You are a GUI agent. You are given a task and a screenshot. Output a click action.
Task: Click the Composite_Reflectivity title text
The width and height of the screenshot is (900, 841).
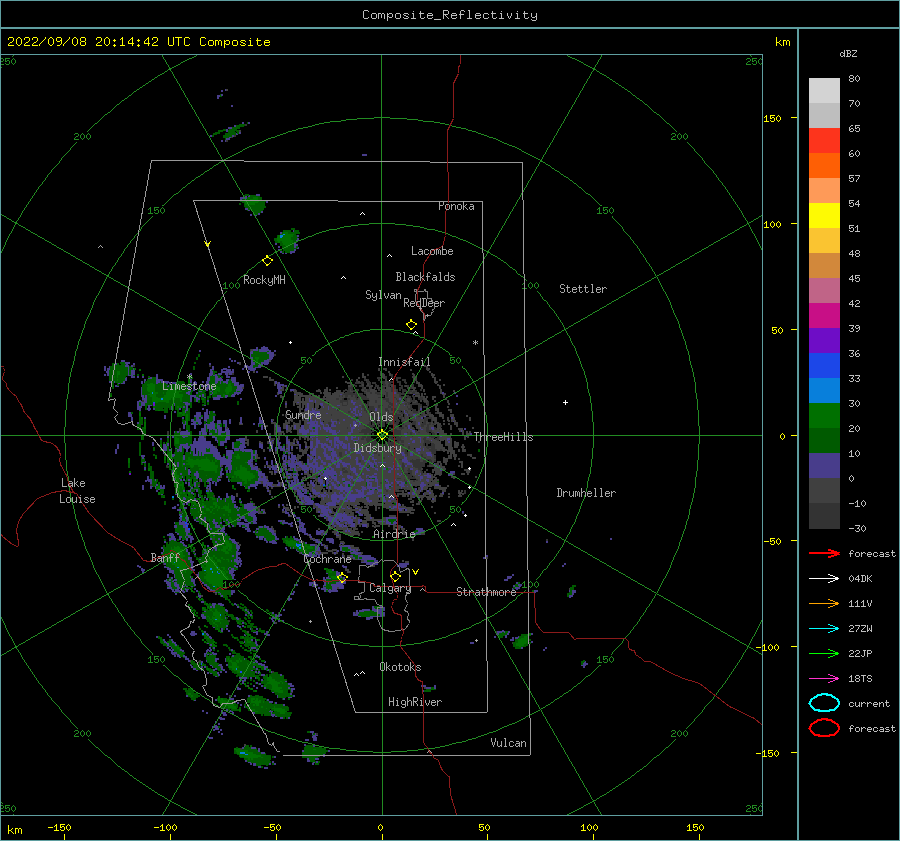click(x=450, y=15)
